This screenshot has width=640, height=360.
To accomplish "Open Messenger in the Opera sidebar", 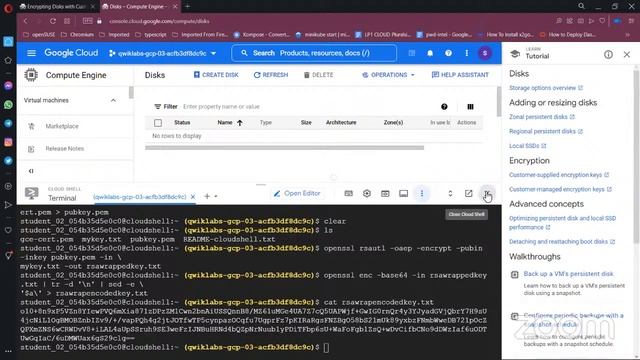I will [8, 86].
